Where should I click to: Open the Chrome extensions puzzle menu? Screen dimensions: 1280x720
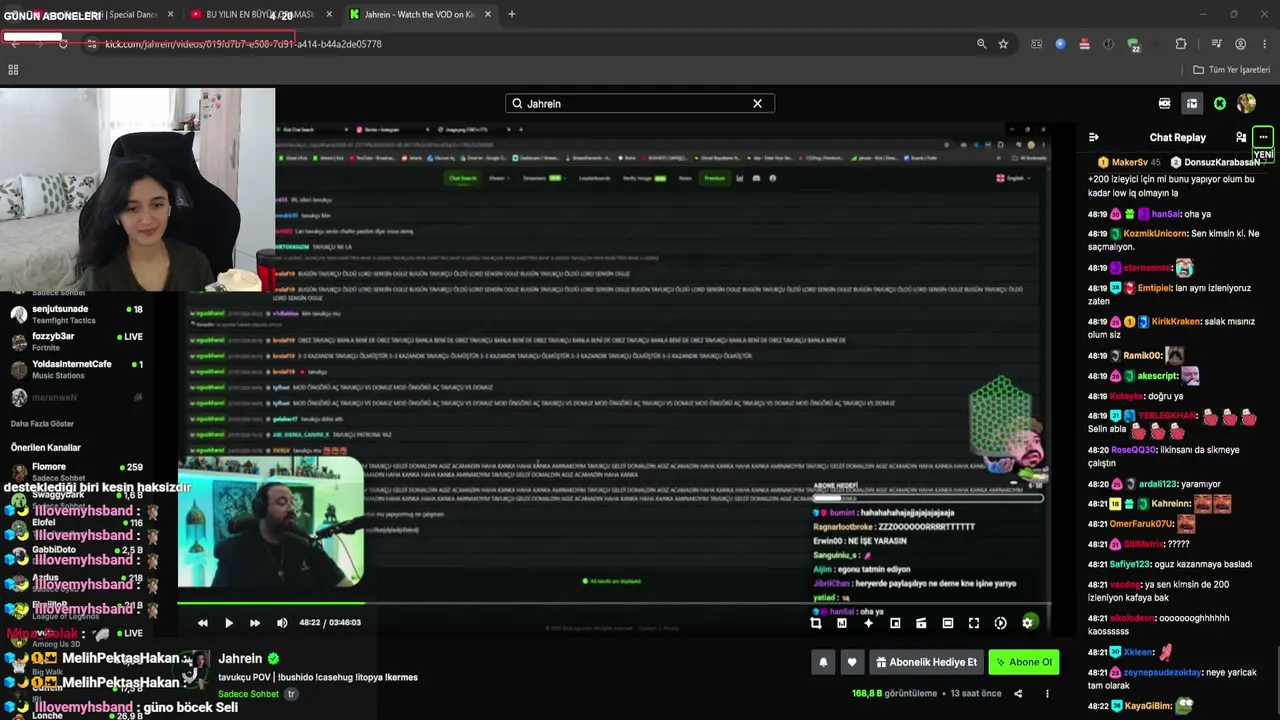(x=1181, y=44)
